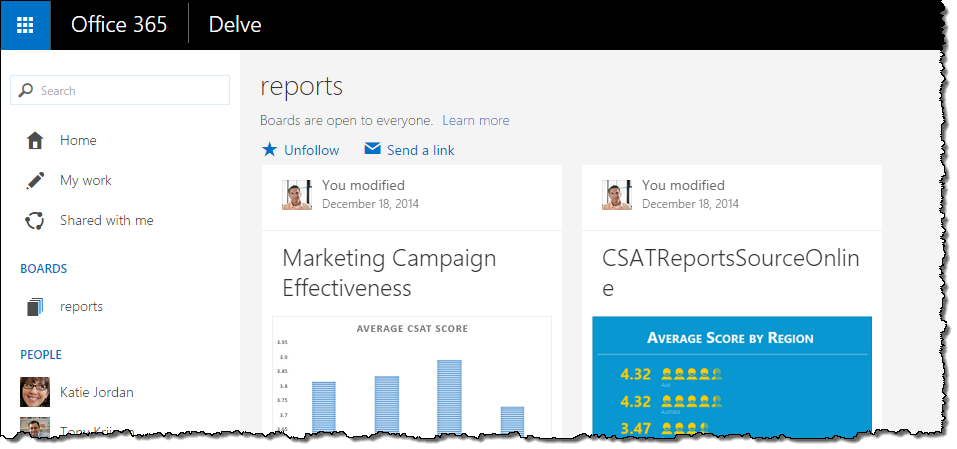Click the avatar on Marketing Campaign card
The image size is (957, 449).
[297, 195]
